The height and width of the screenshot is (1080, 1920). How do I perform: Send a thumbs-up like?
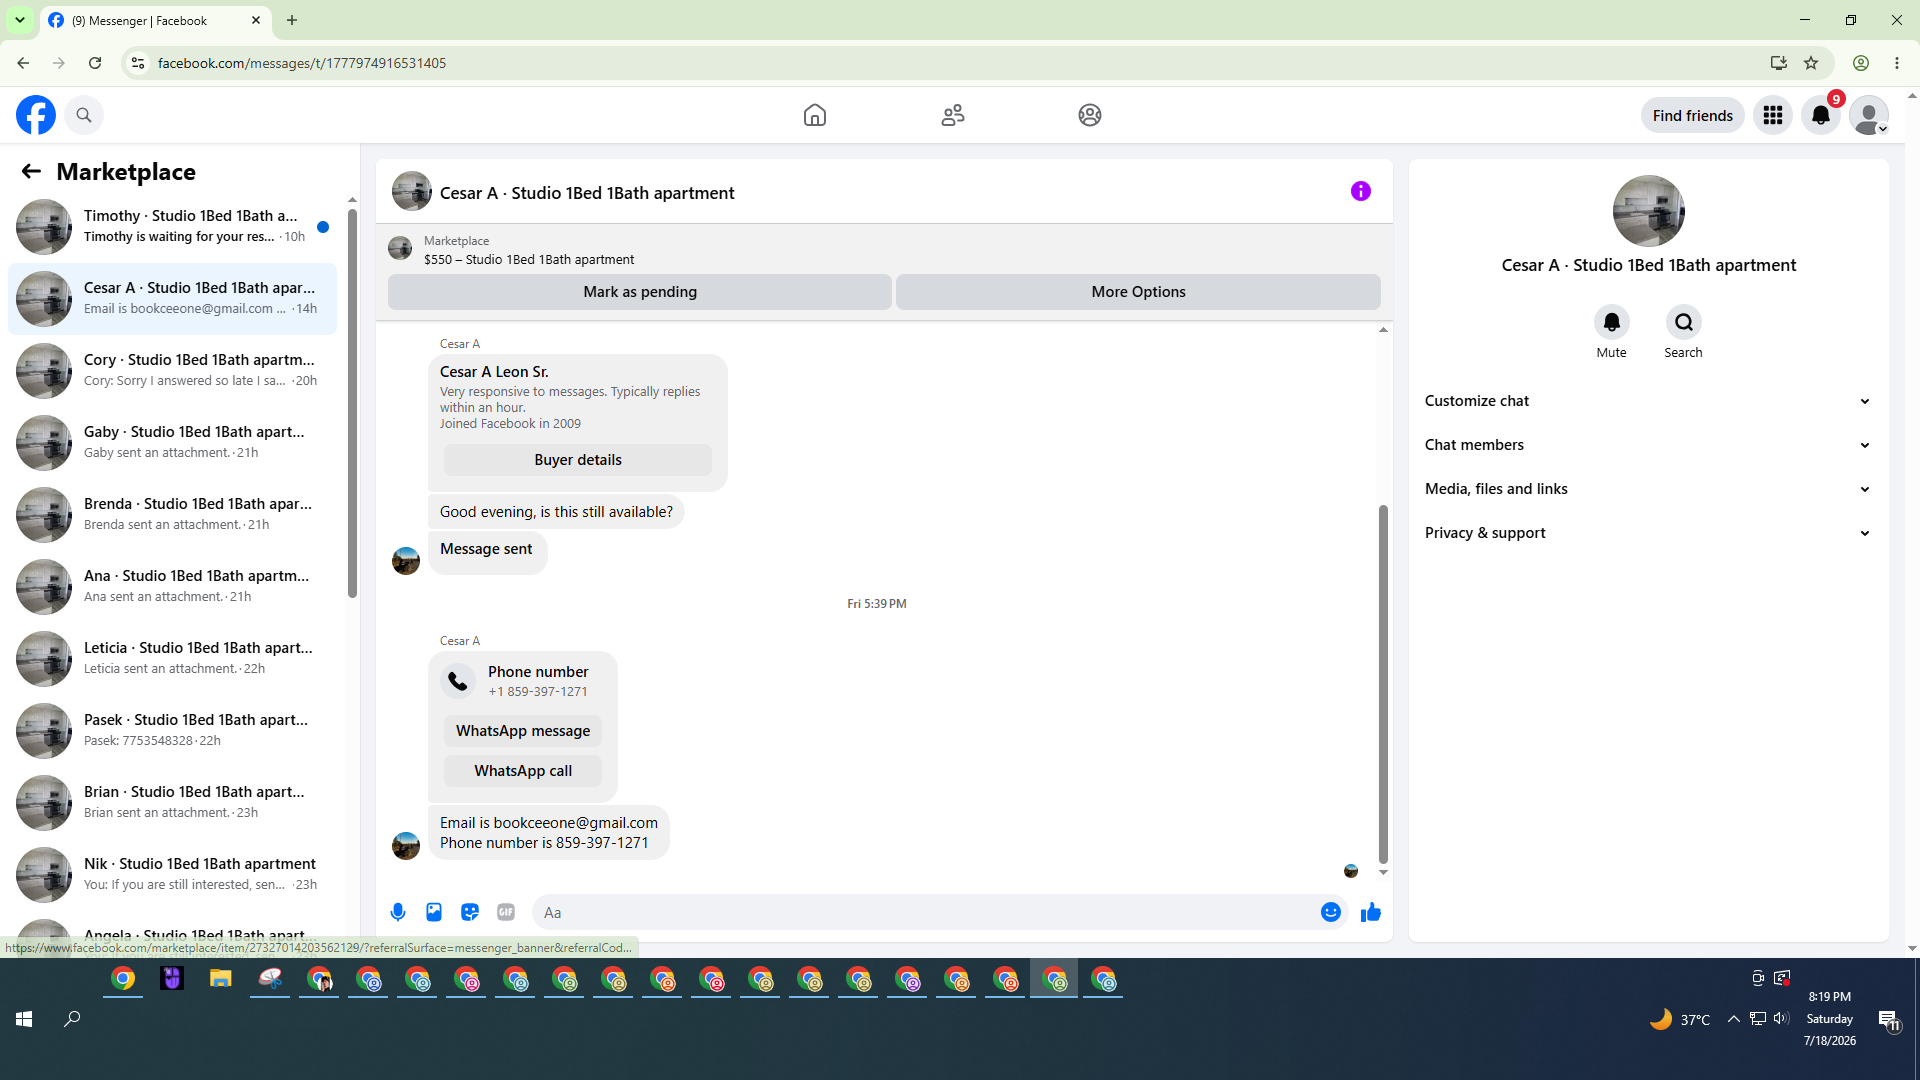1371,912
